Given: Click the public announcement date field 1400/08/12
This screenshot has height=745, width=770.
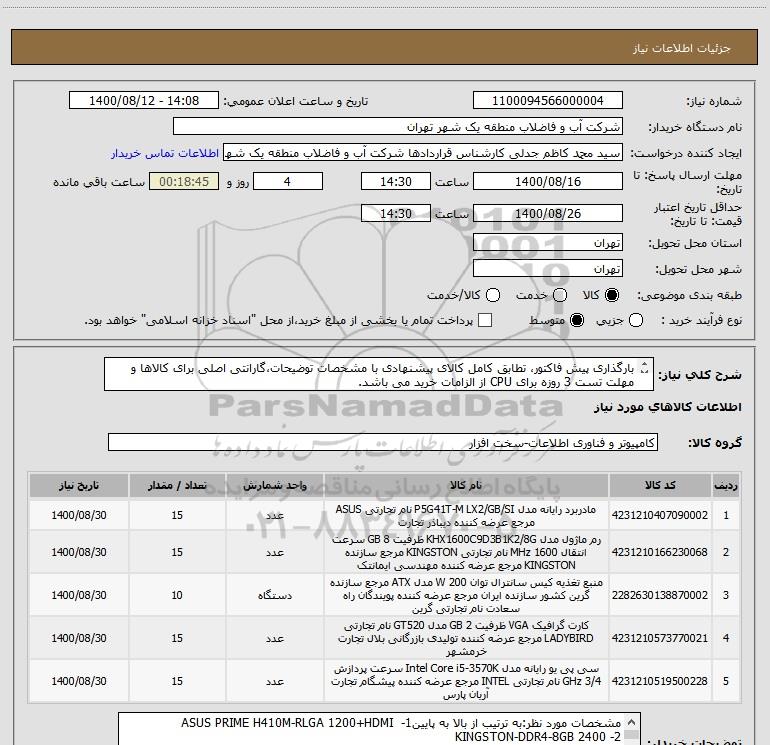Looking at the screenshot, I should (x=144, y=101).
